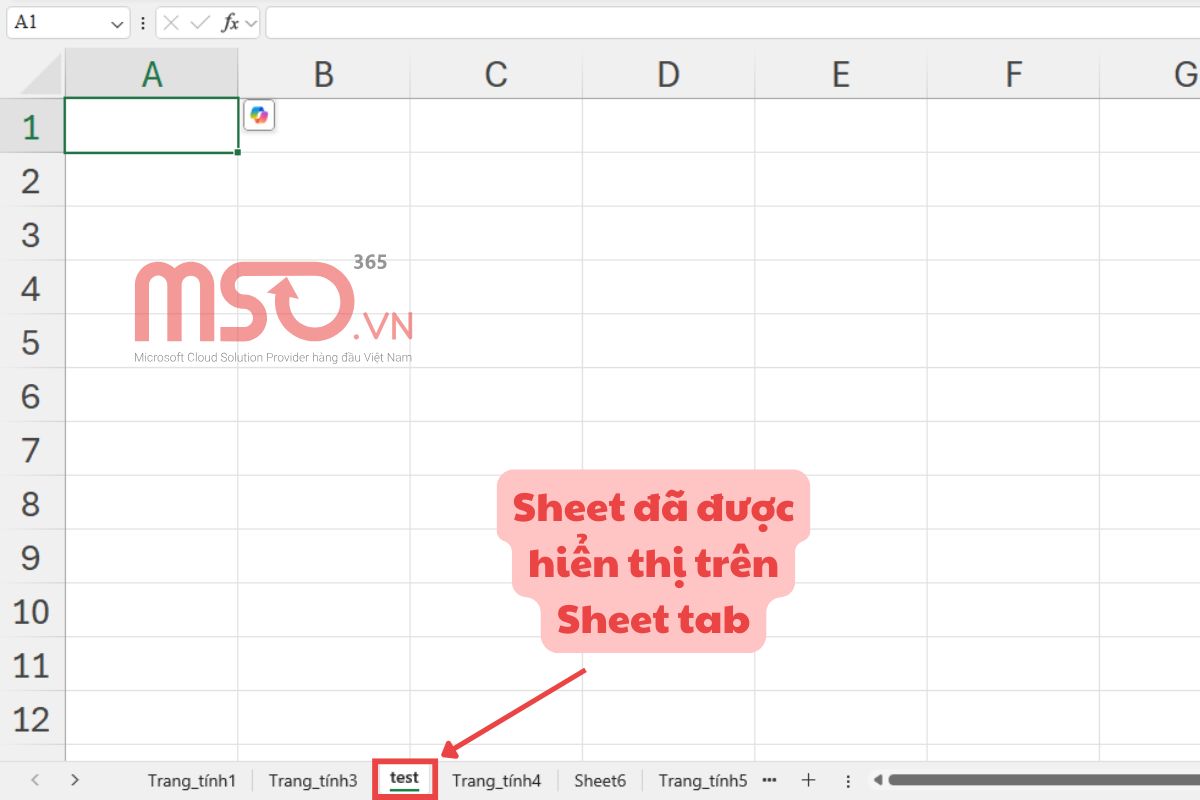Viewport: 1200px width, 800px height.
Task: Select row 2 header
Action: click(x=32, y=180)
